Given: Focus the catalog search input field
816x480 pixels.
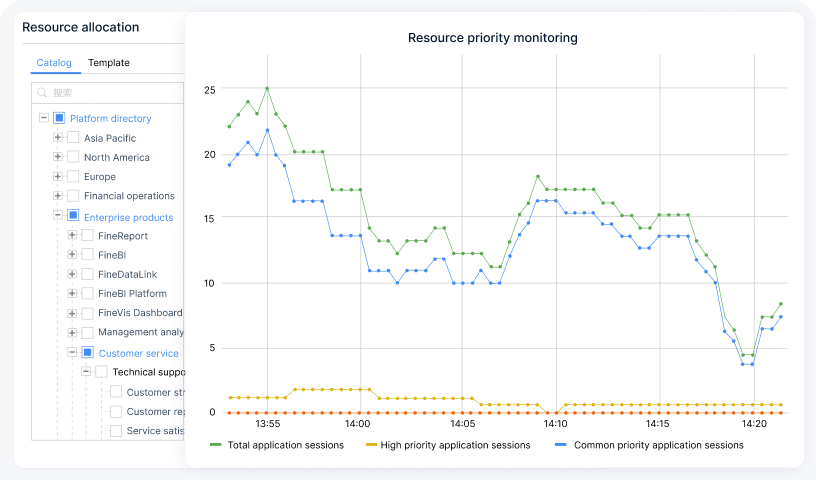Looking at the screenshot, I should pos(110,93).
